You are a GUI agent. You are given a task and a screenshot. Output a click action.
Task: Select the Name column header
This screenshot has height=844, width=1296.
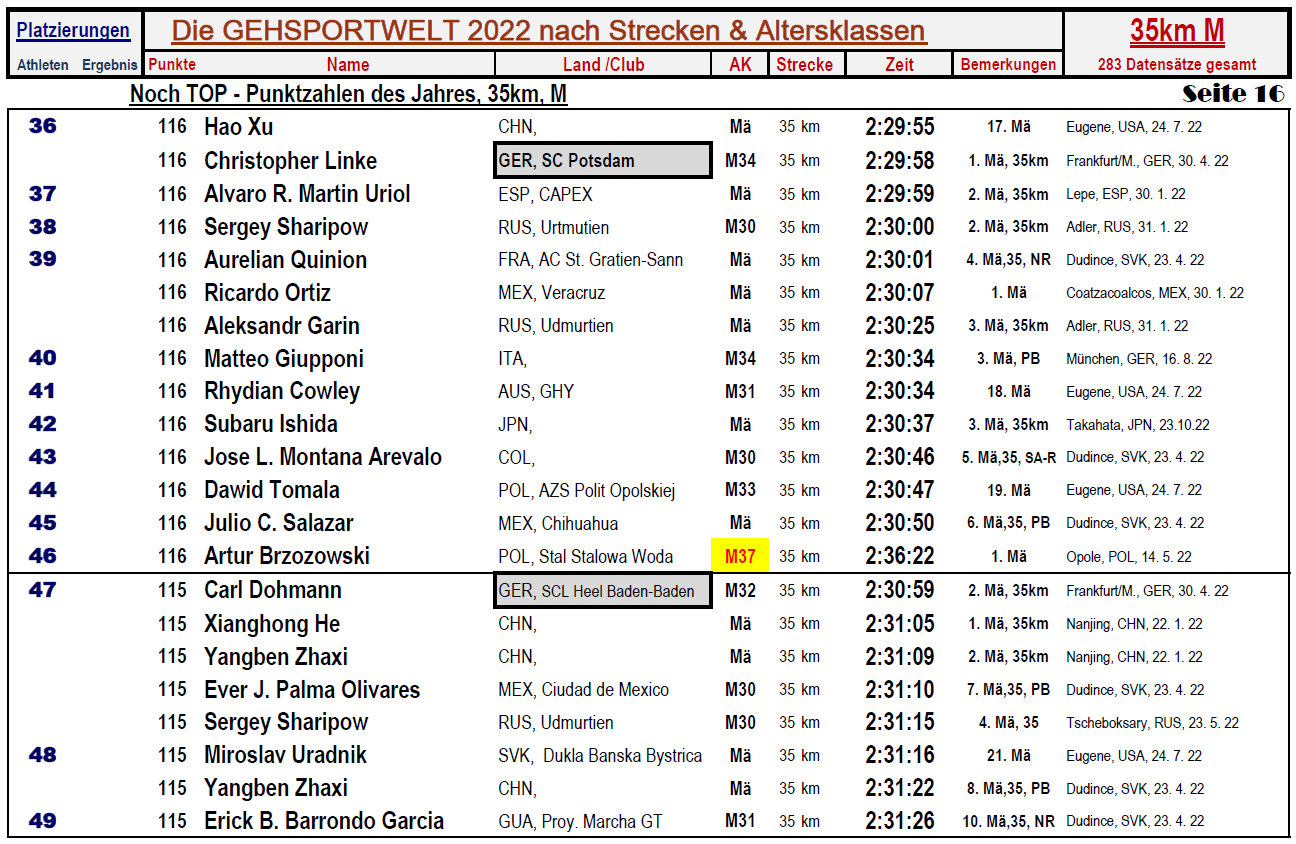pyautogui.click(x=348, y=65)
